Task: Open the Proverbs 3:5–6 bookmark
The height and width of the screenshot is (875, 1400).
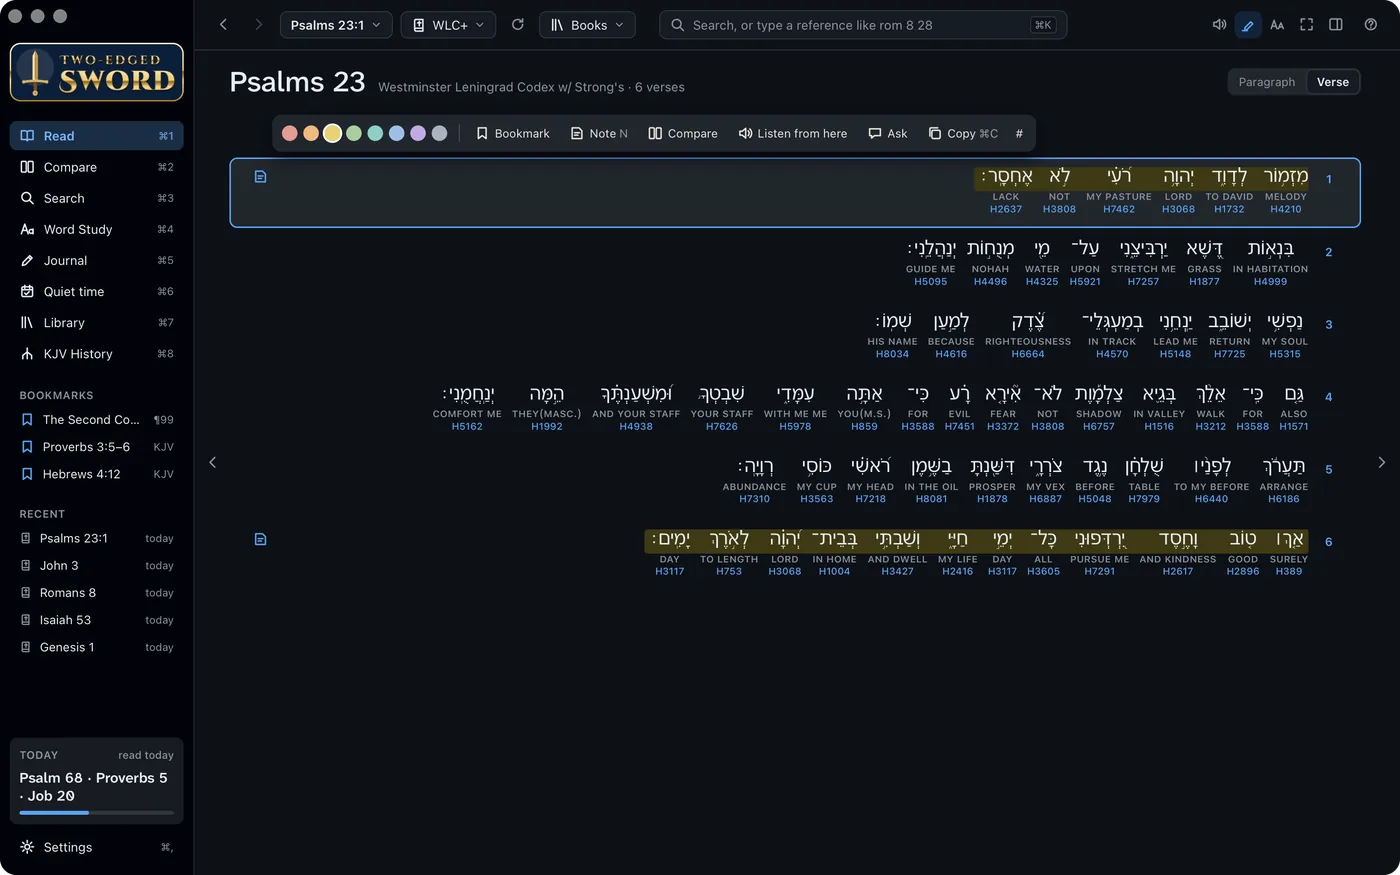Action: pos(97,447)
